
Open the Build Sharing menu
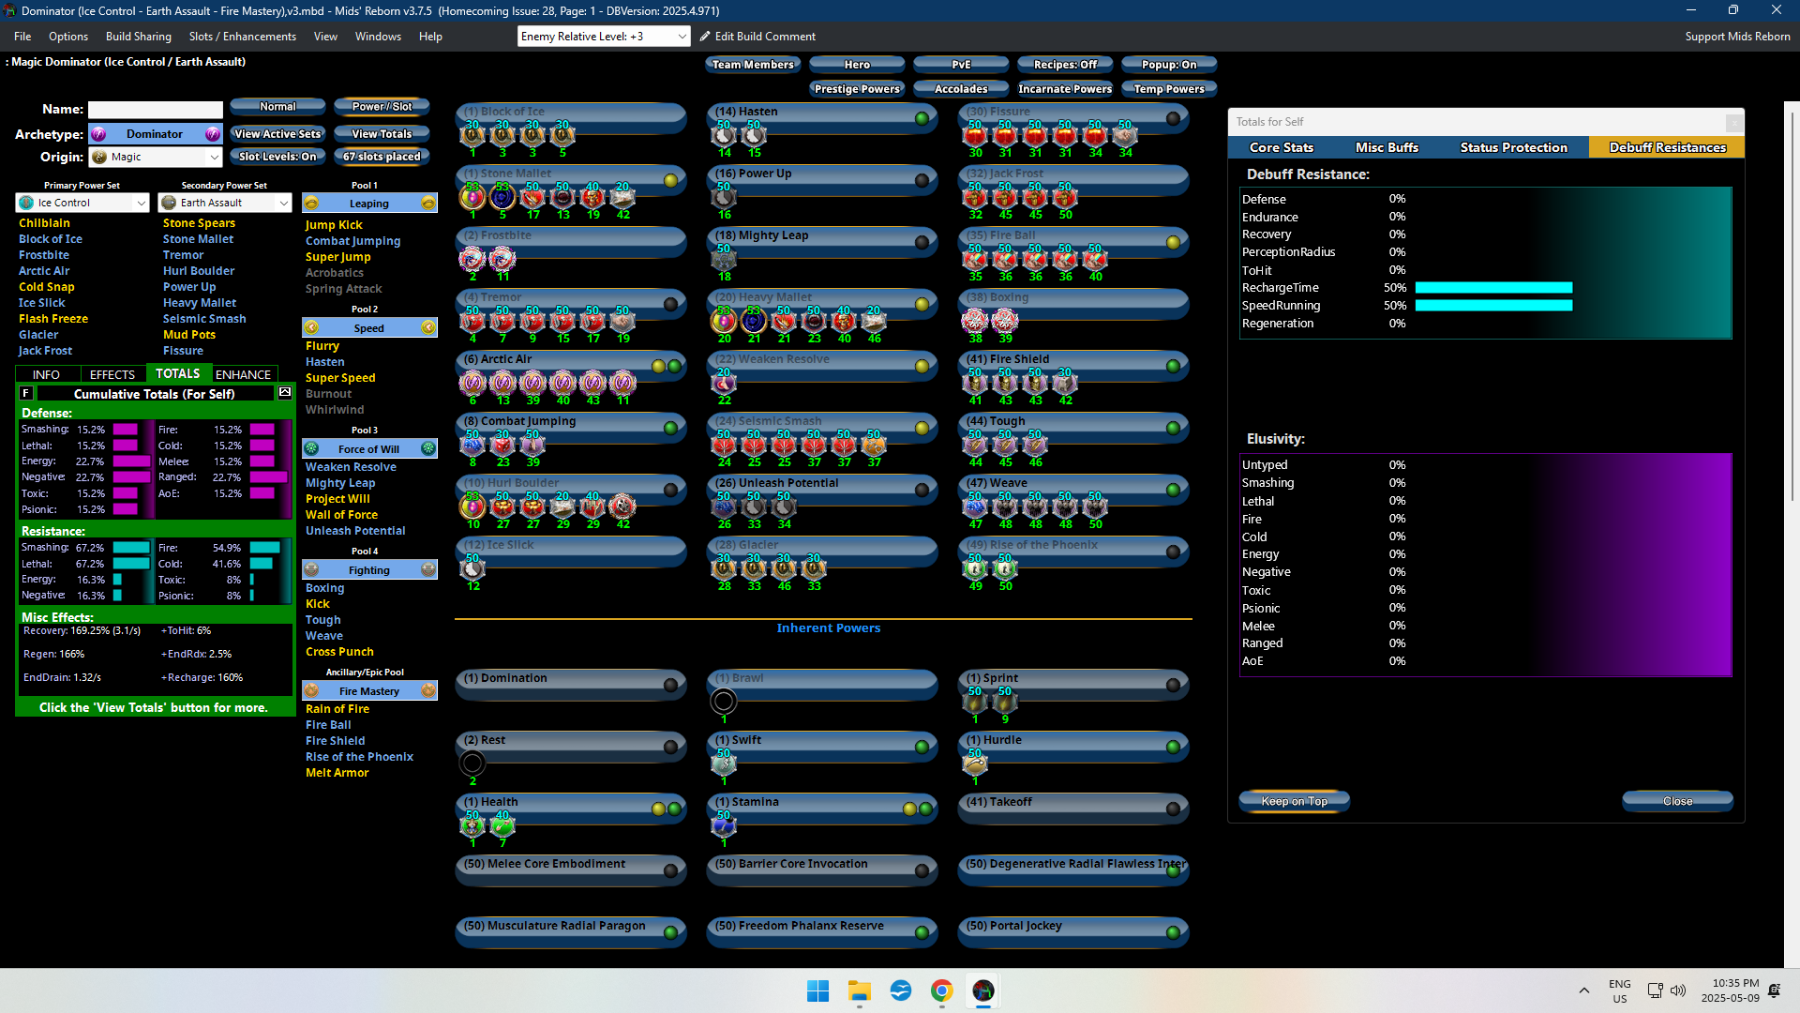coord(138,36)
